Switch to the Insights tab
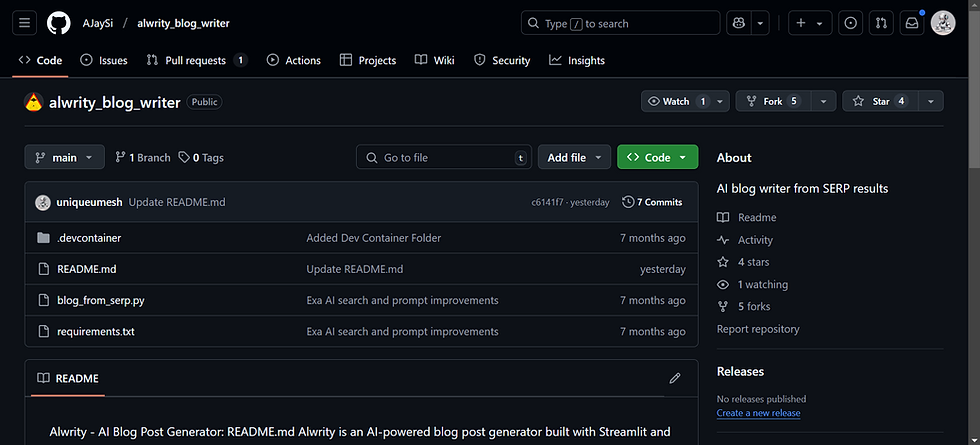This screenshot has width=980, height=445. tap(577, 60)
